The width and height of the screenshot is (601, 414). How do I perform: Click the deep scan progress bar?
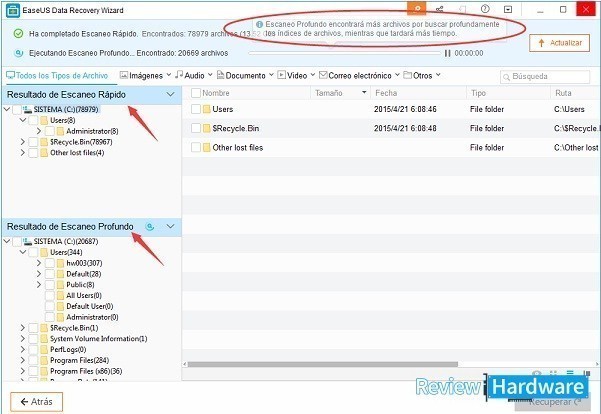(x=345, y=53)
